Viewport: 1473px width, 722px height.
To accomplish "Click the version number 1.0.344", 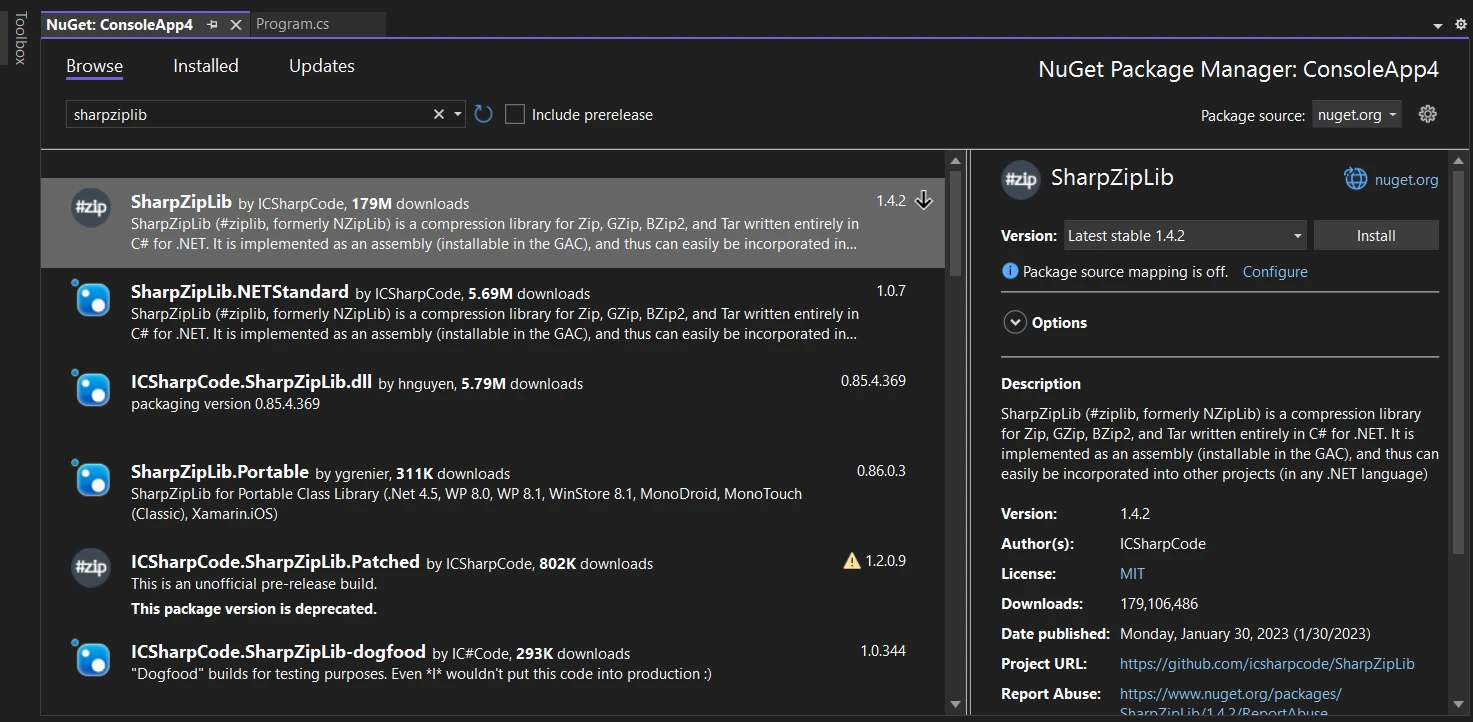I will click(x=883, y=651).
